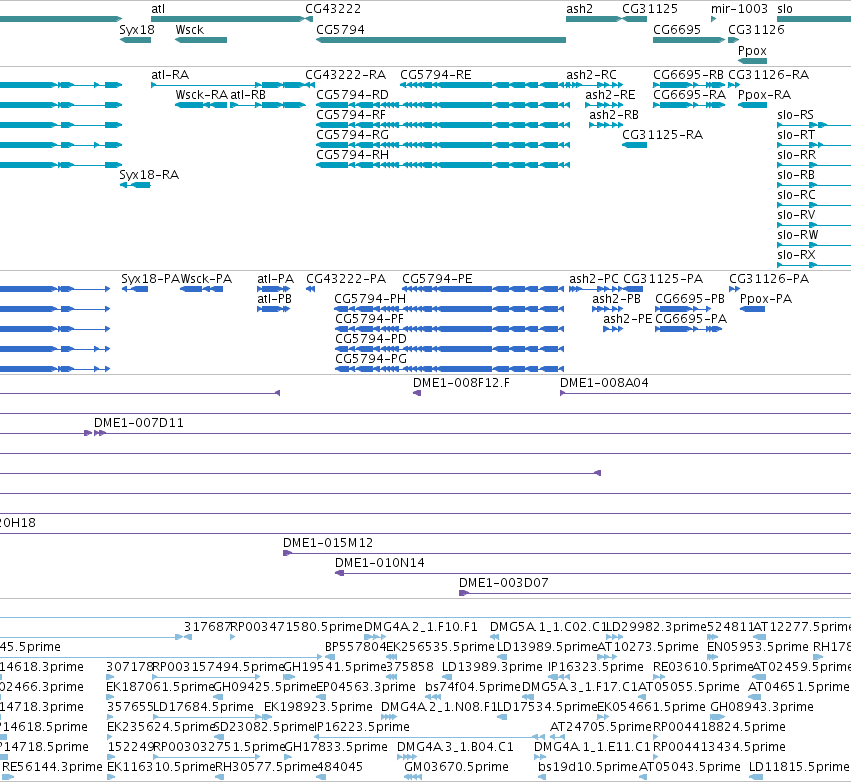Image resolution: width=851 pixels, height=782 pixels.
Task: Click transcript ash2-RE
Action: 610,94
